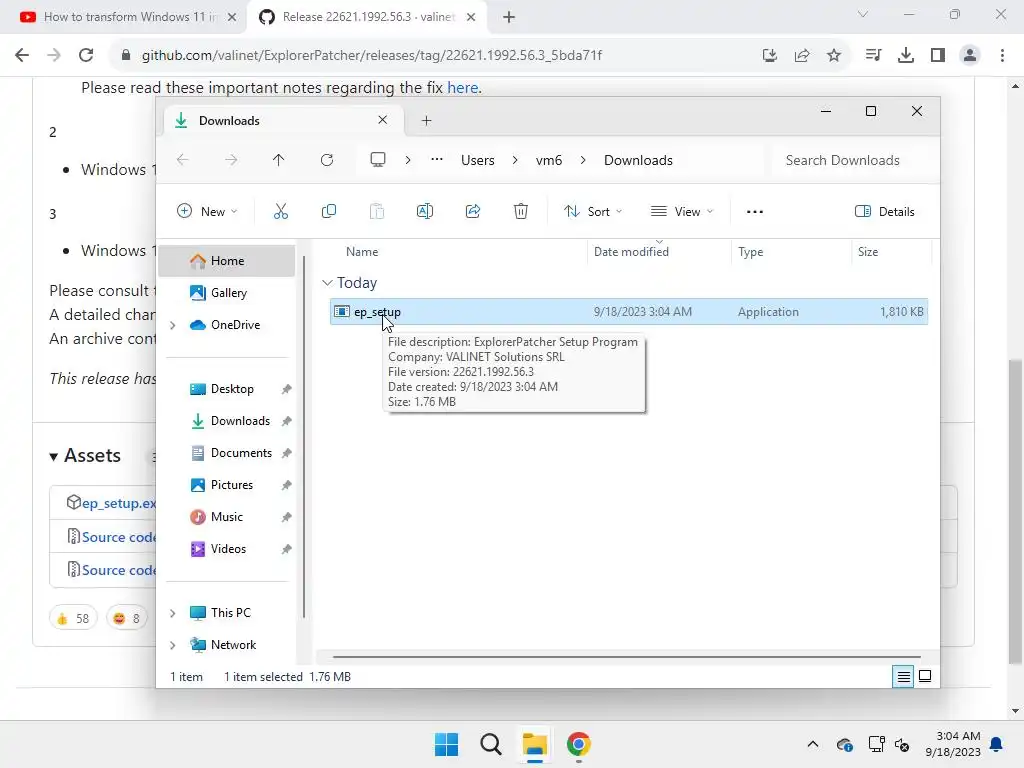
Task: Toggle Chrome side panel icon
Action: pyautogui.click(x=938, y=55)
